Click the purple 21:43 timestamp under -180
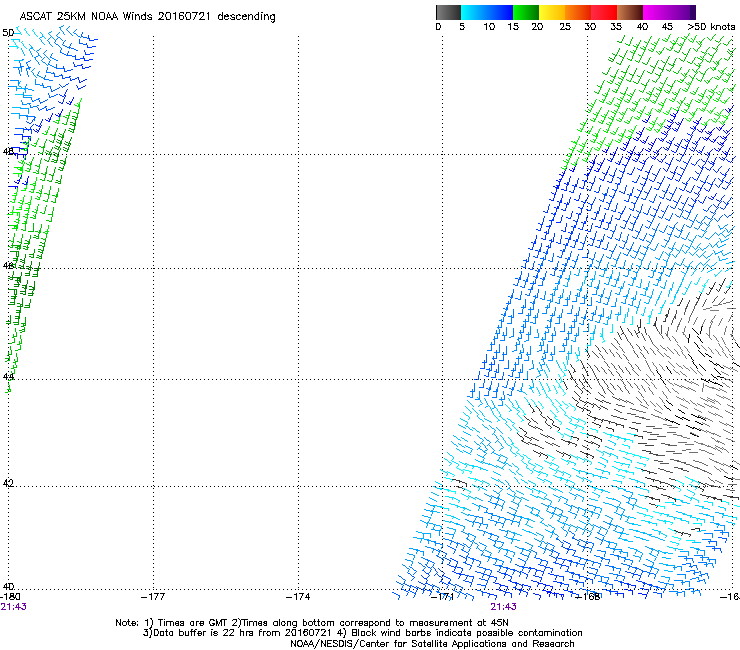 tap(13, 607)
